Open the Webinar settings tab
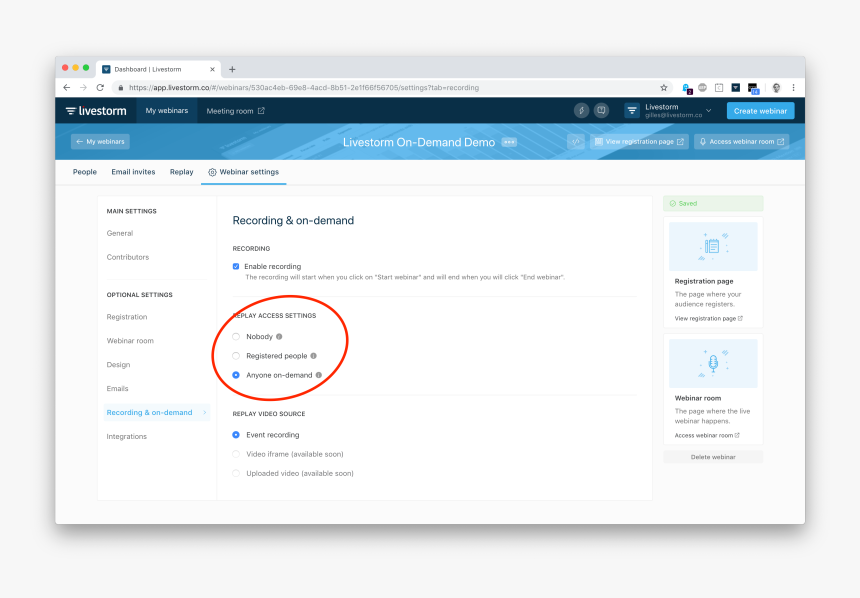 pos(244,172)
